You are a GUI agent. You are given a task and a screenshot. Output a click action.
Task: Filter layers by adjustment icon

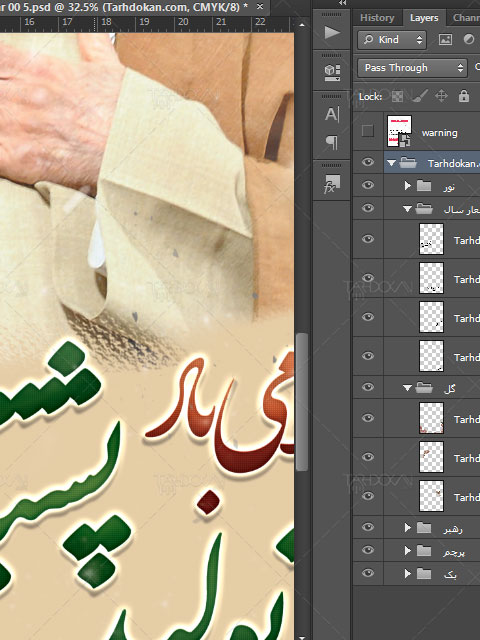click(x=469, y=39)
